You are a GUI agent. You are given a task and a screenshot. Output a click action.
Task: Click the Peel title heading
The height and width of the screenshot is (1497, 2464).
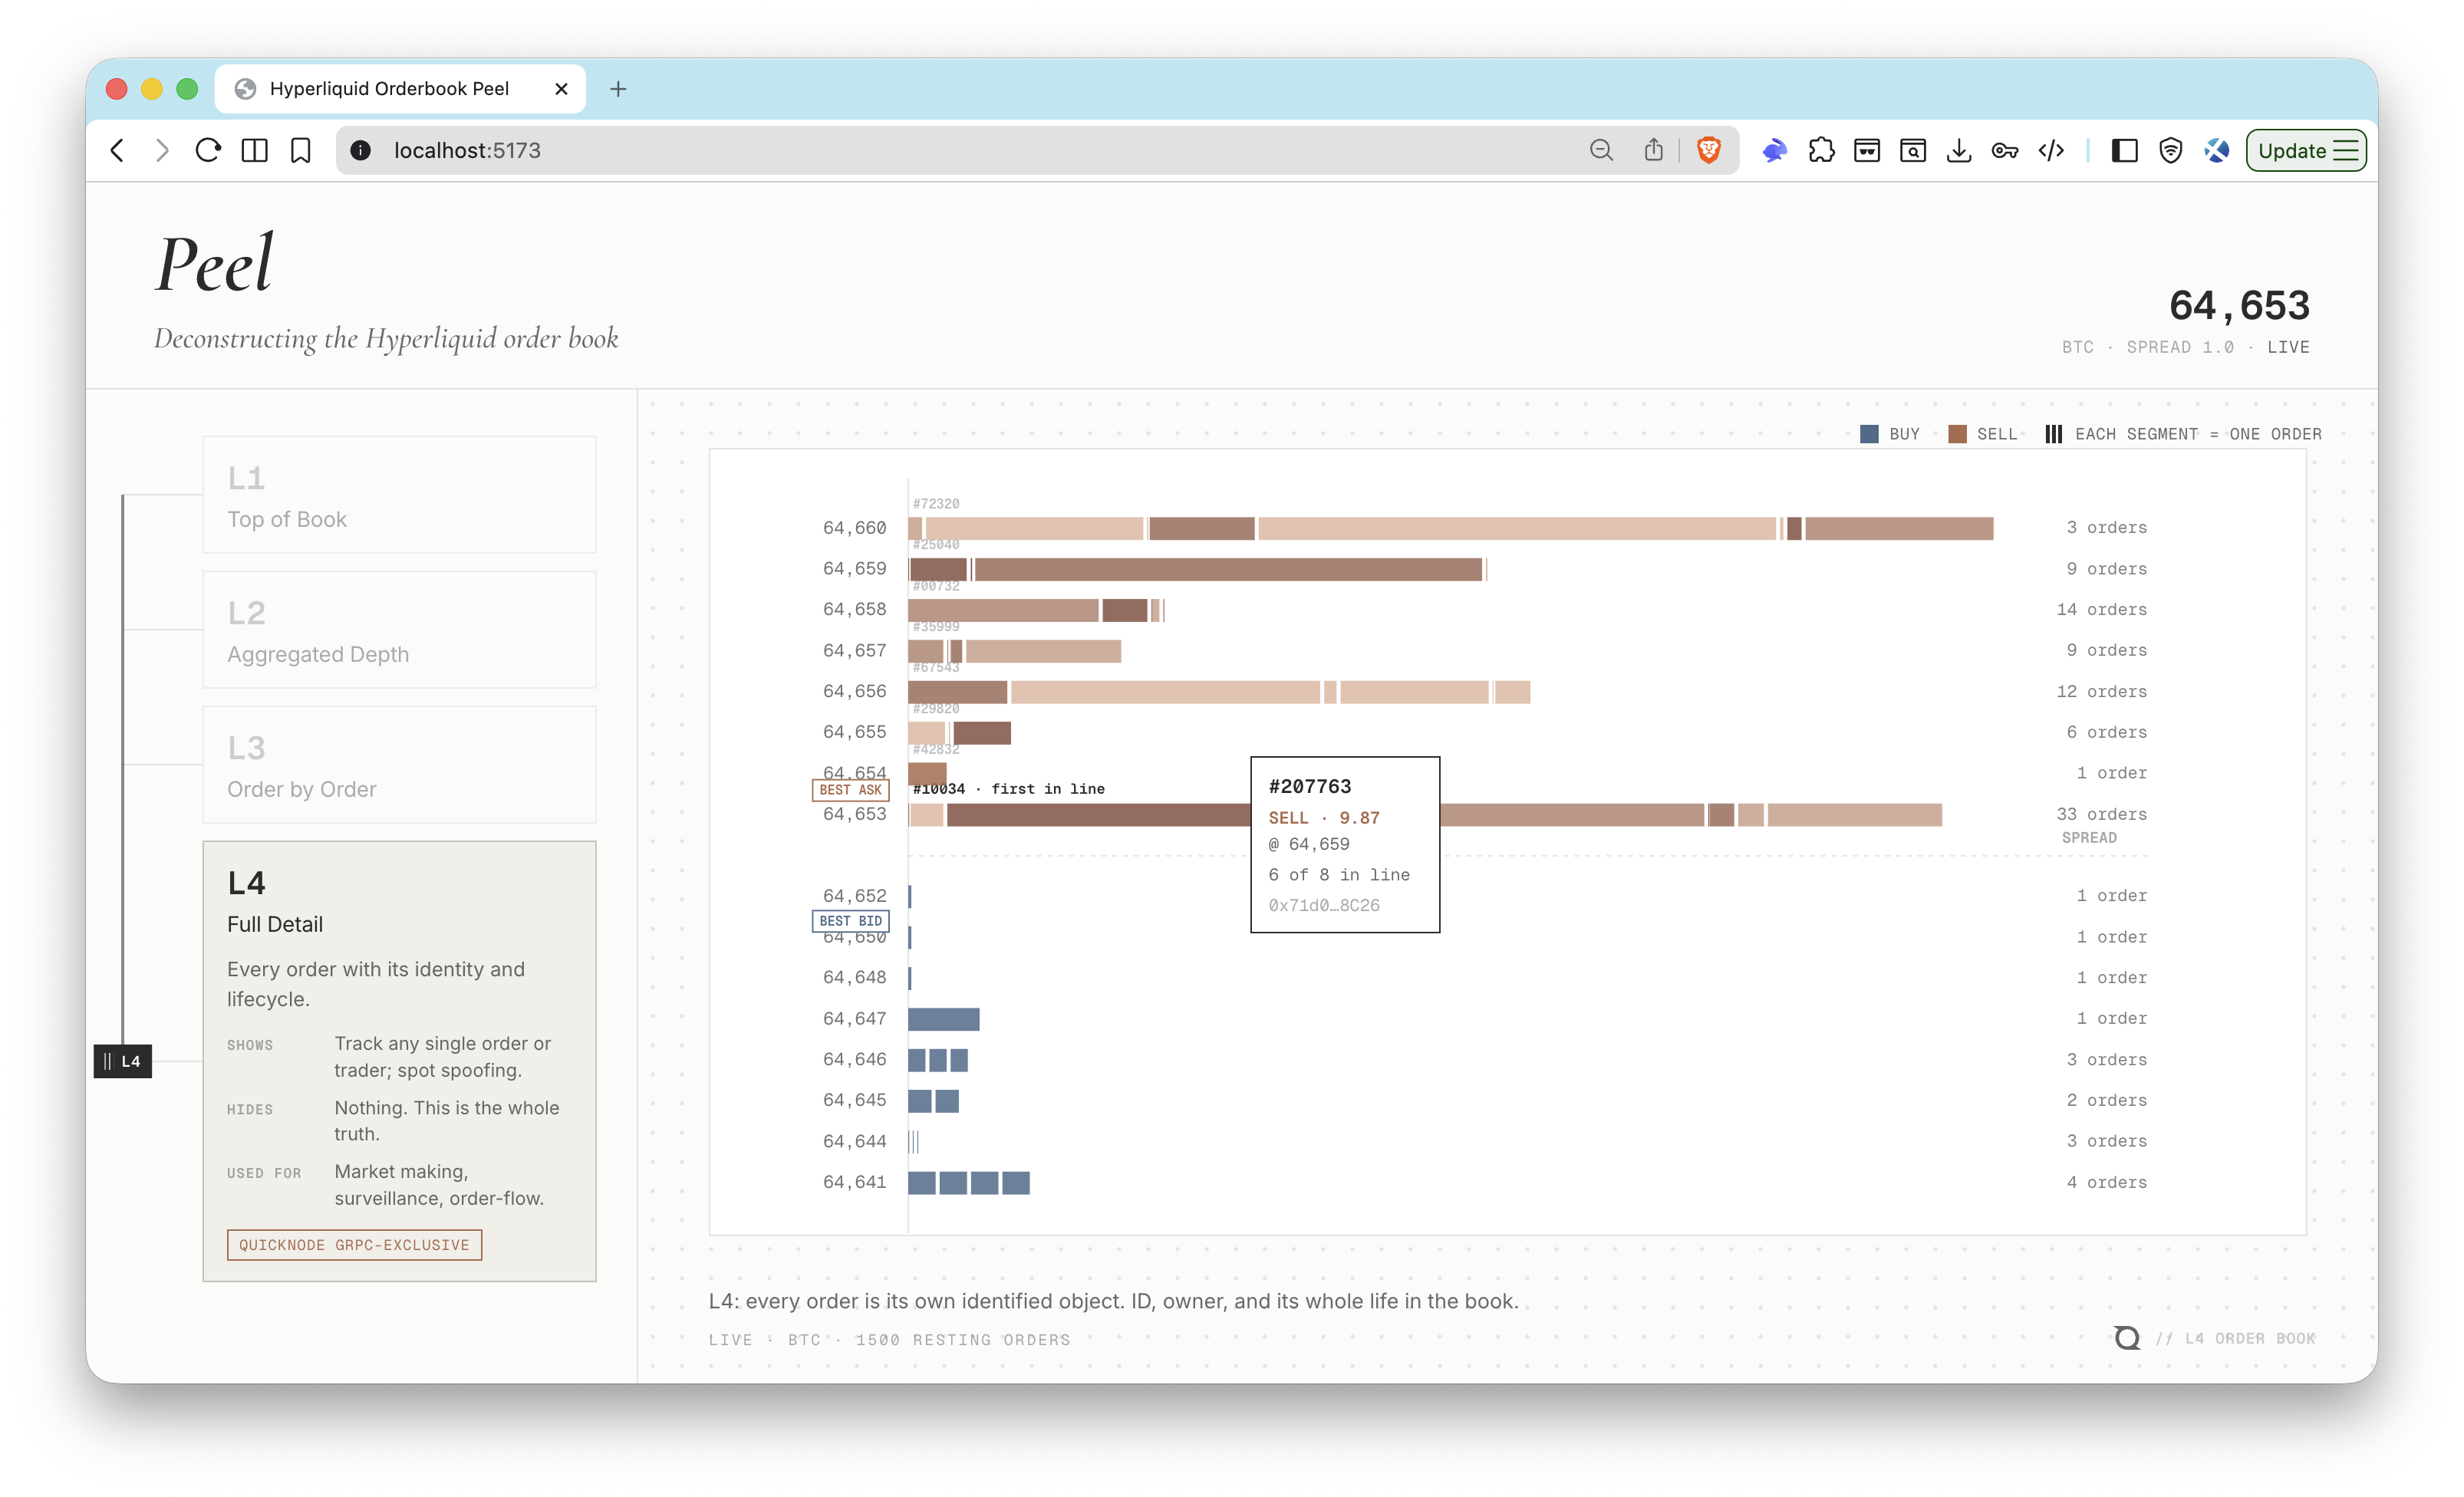[x=214, y=264]
